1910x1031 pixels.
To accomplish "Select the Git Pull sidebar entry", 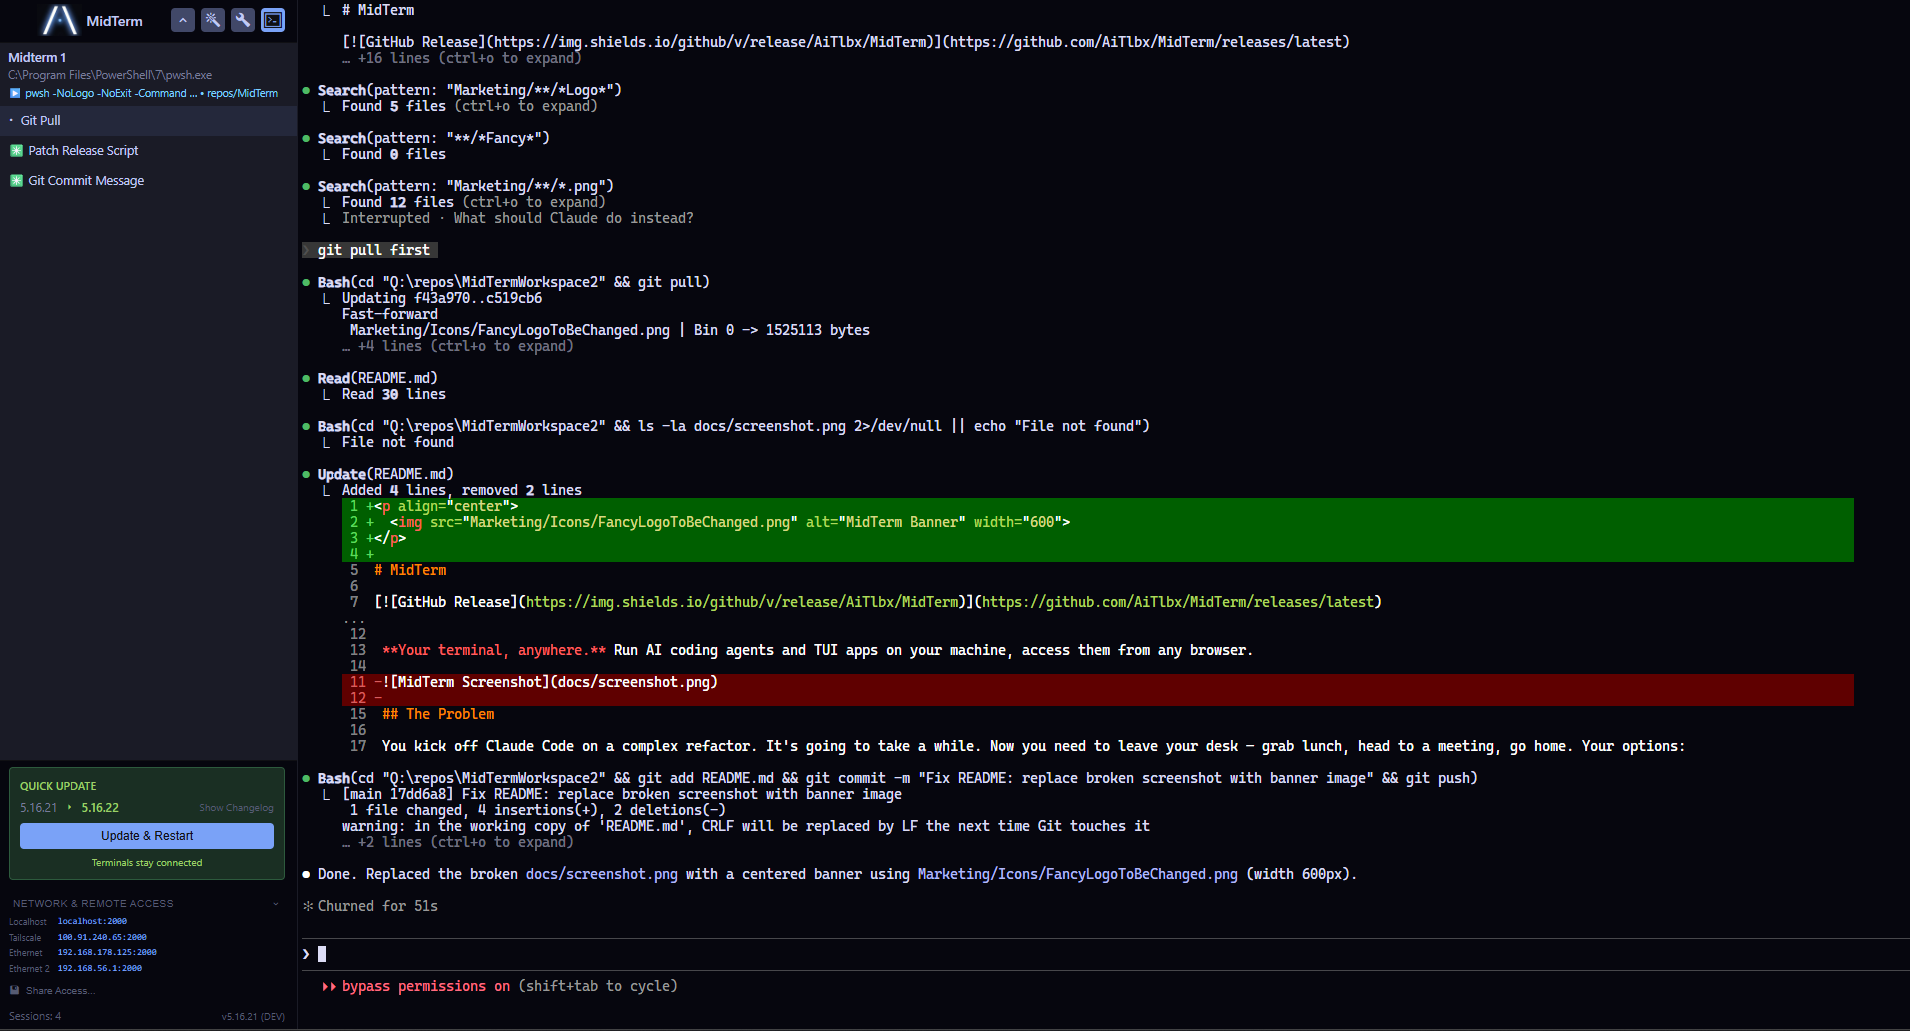I will [x=40, y=120].
